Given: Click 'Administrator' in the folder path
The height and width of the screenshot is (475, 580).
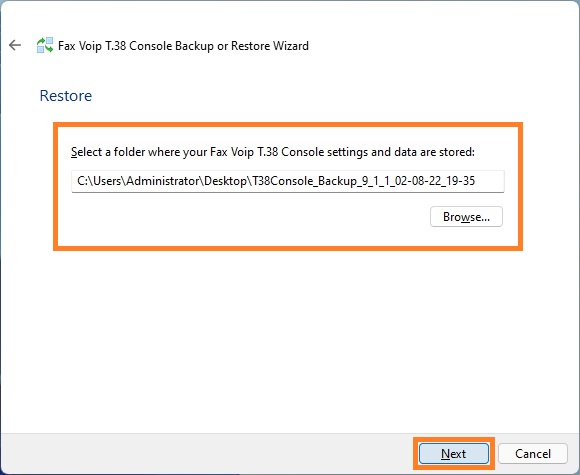Looking at the screenshot, I should pyautogui.click(x=163, y=181).
